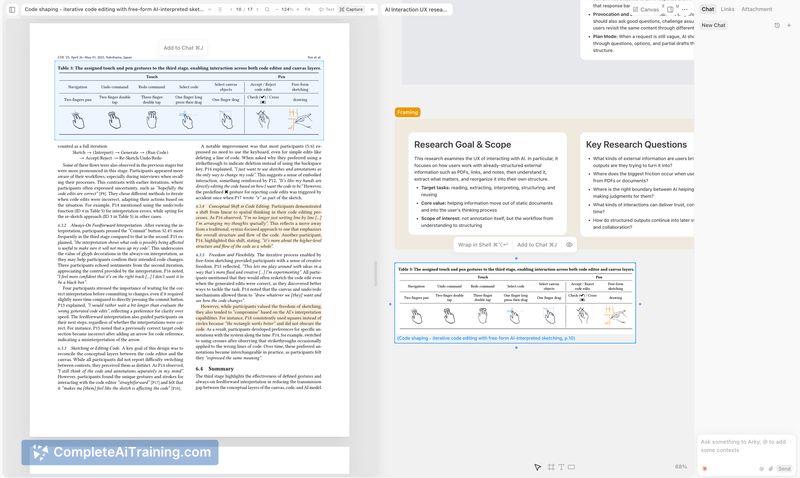Select the pointer tool on canvas toolbar

point(537,467)
